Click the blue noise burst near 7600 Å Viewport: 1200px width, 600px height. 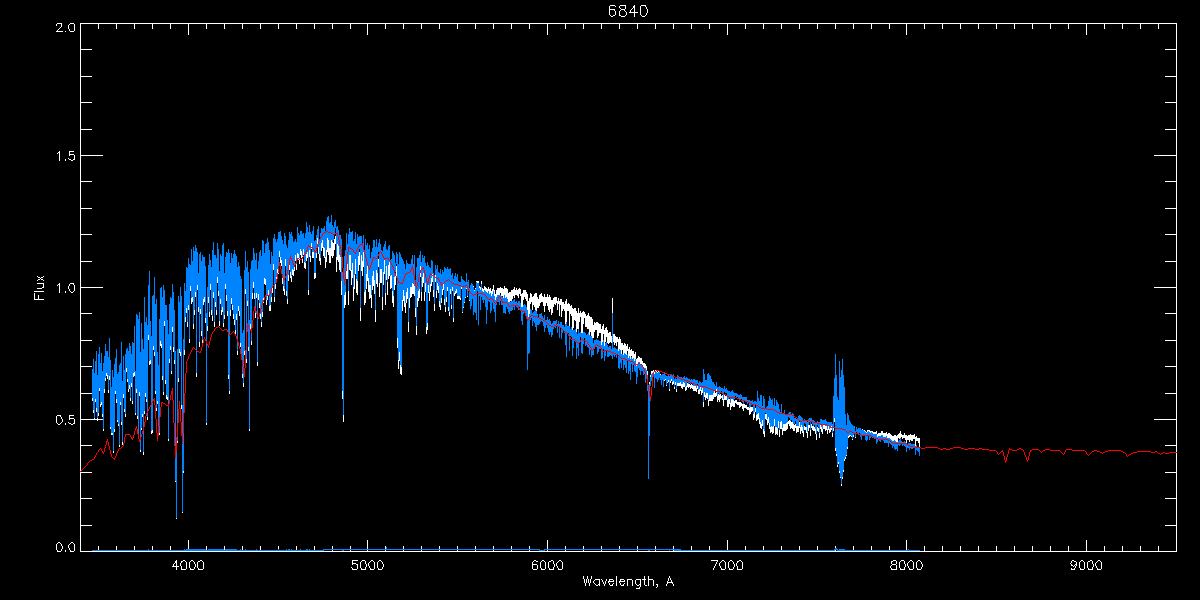tap(839, 420)
